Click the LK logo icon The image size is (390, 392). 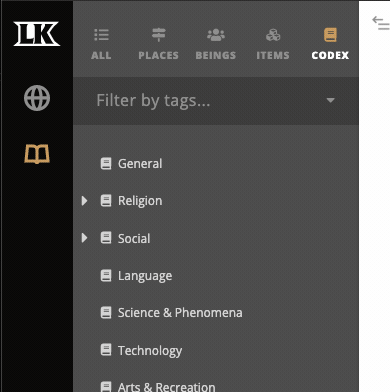[x=37, y=34]
